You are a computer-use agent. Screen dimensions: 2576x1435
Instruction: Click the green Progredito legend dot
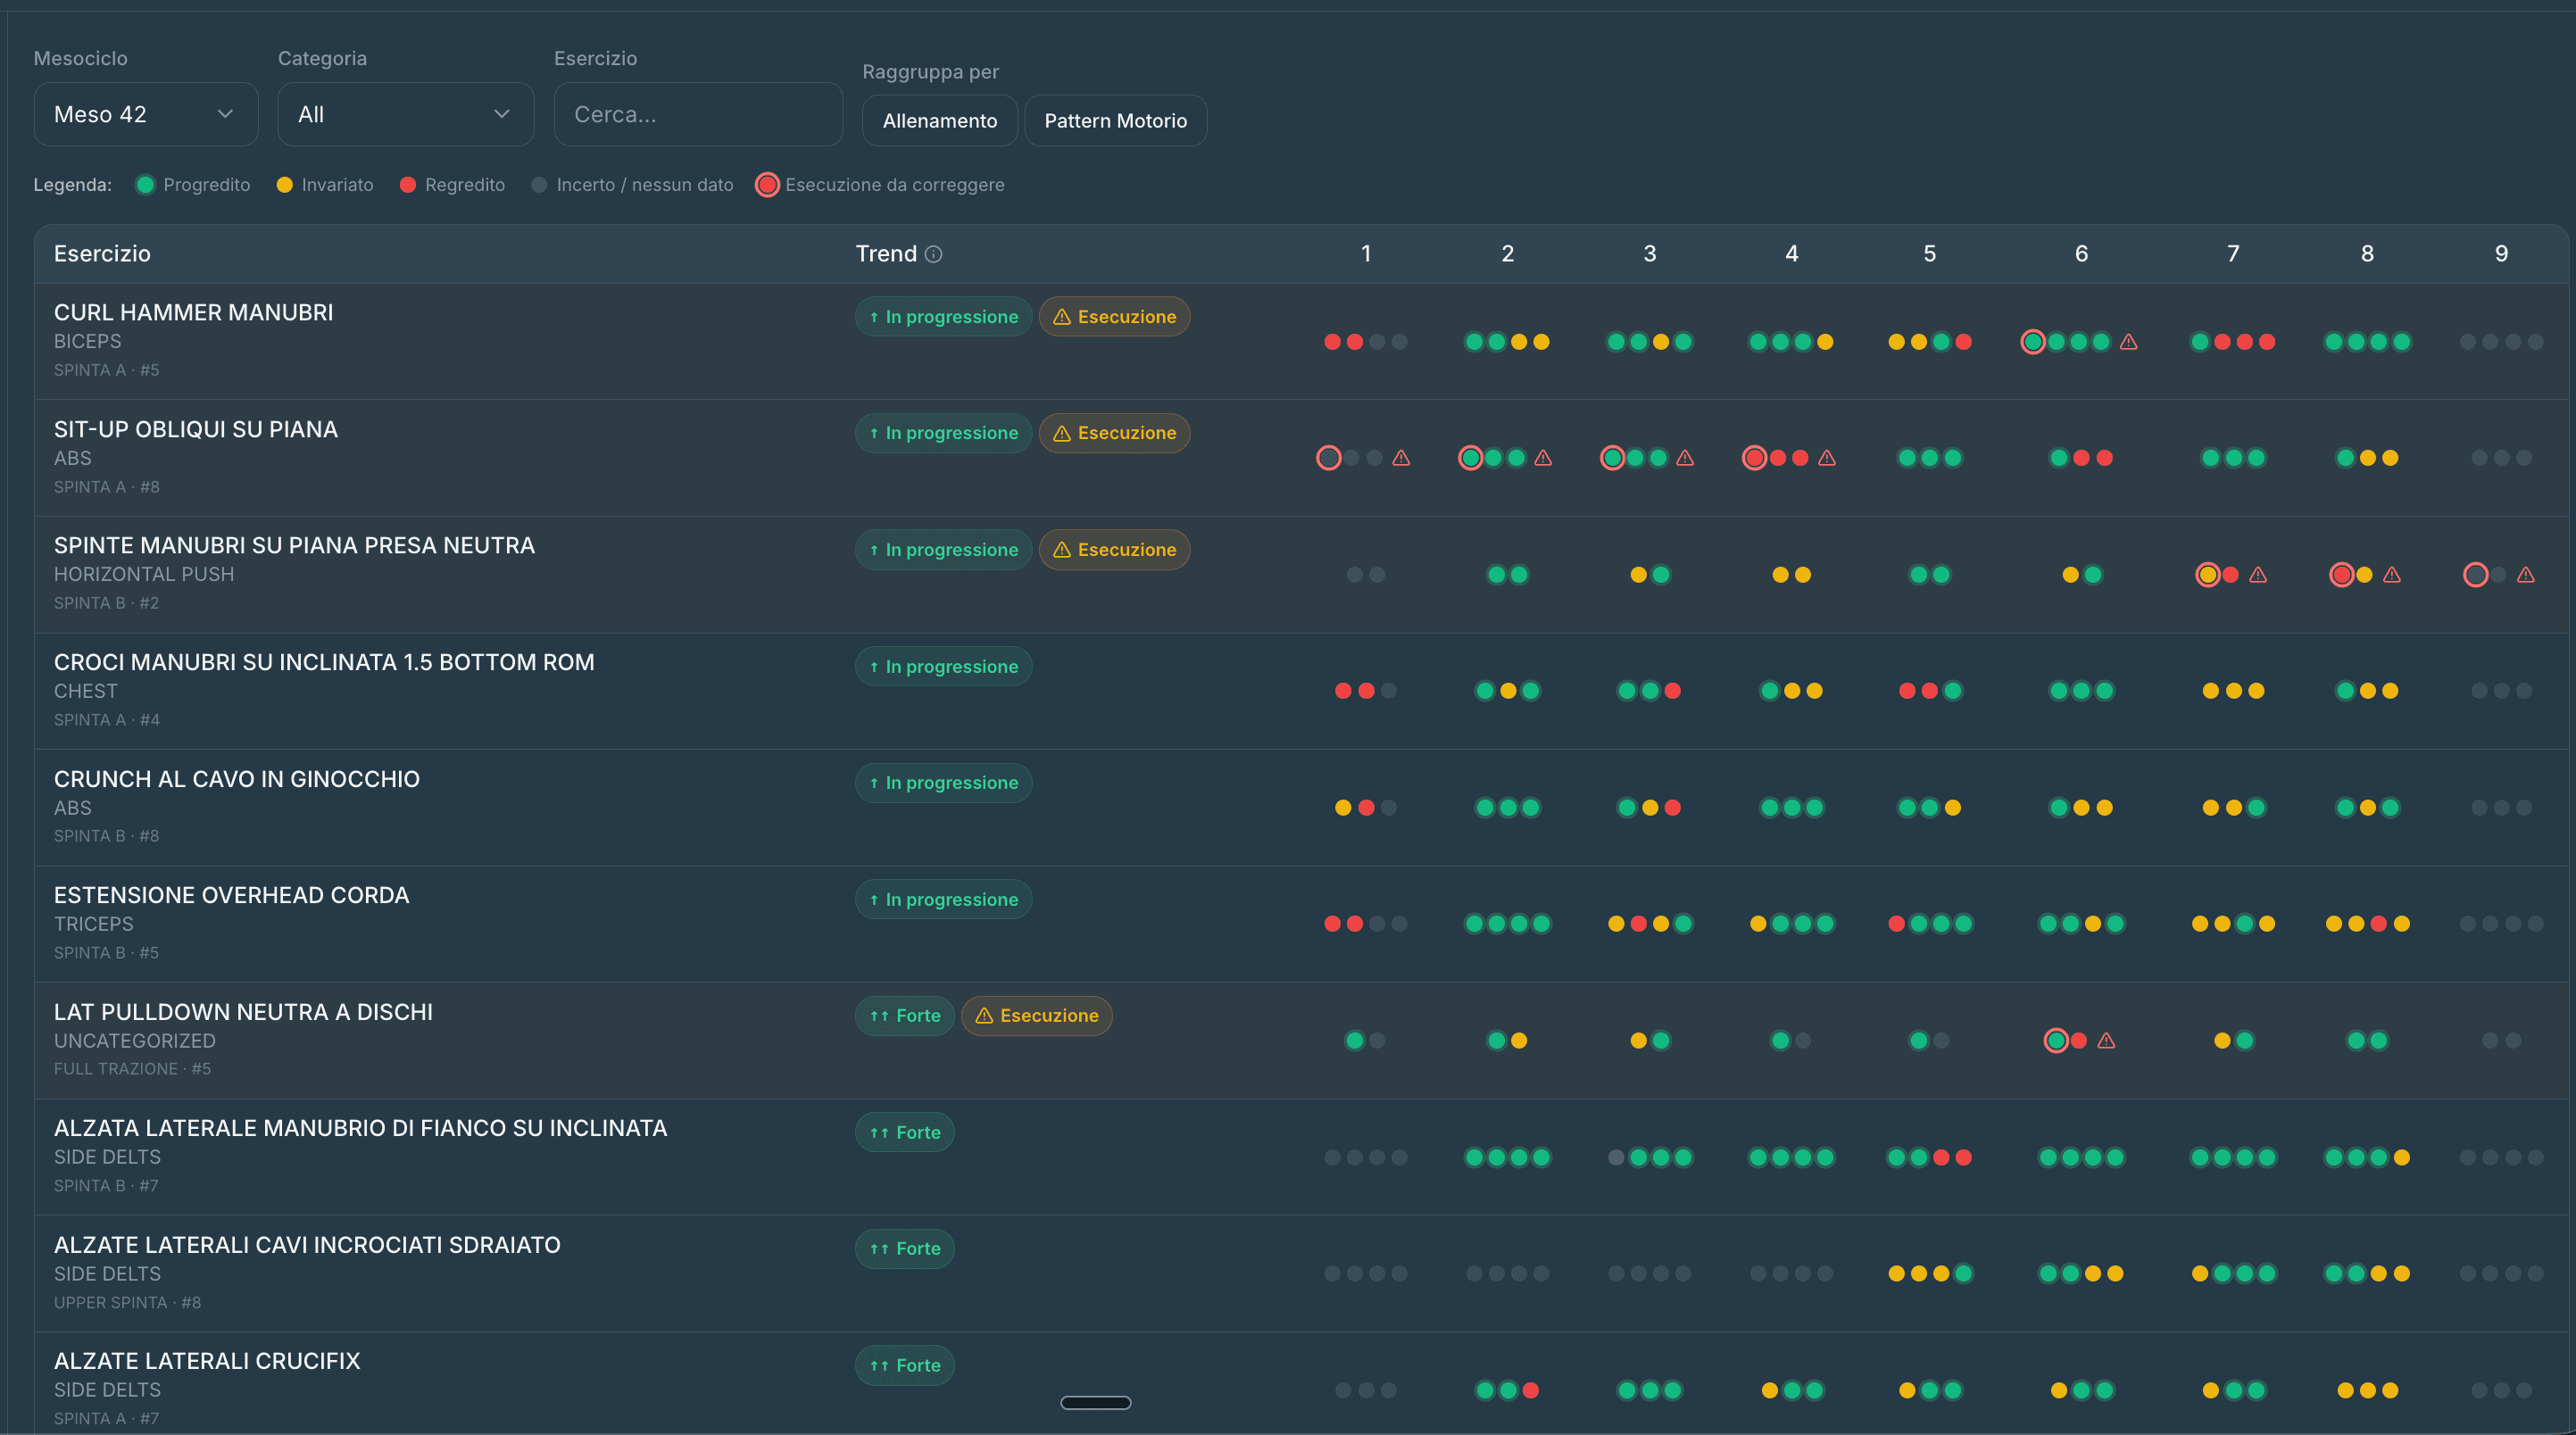(145, 185)
